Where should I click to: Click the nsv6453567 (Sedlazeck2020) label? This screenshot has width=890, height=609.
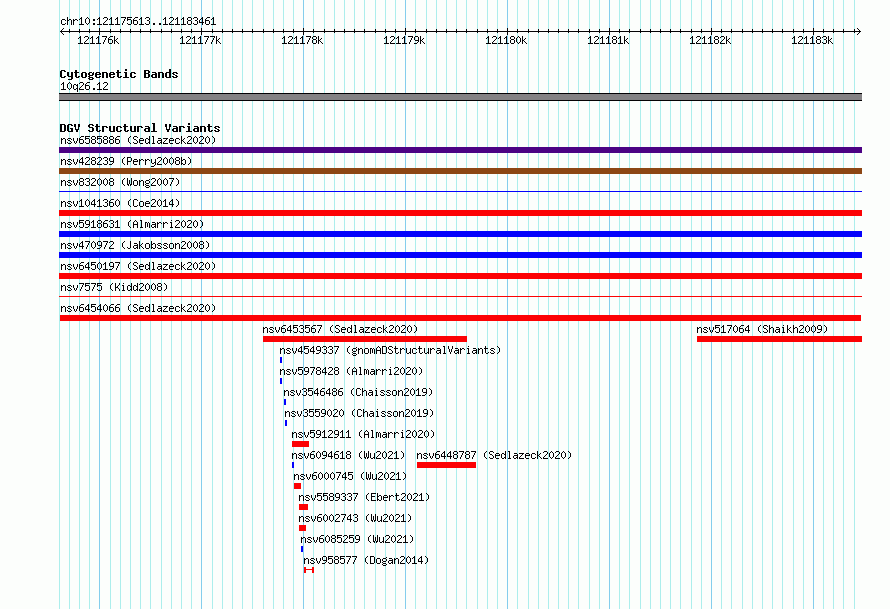pos(340,329)
